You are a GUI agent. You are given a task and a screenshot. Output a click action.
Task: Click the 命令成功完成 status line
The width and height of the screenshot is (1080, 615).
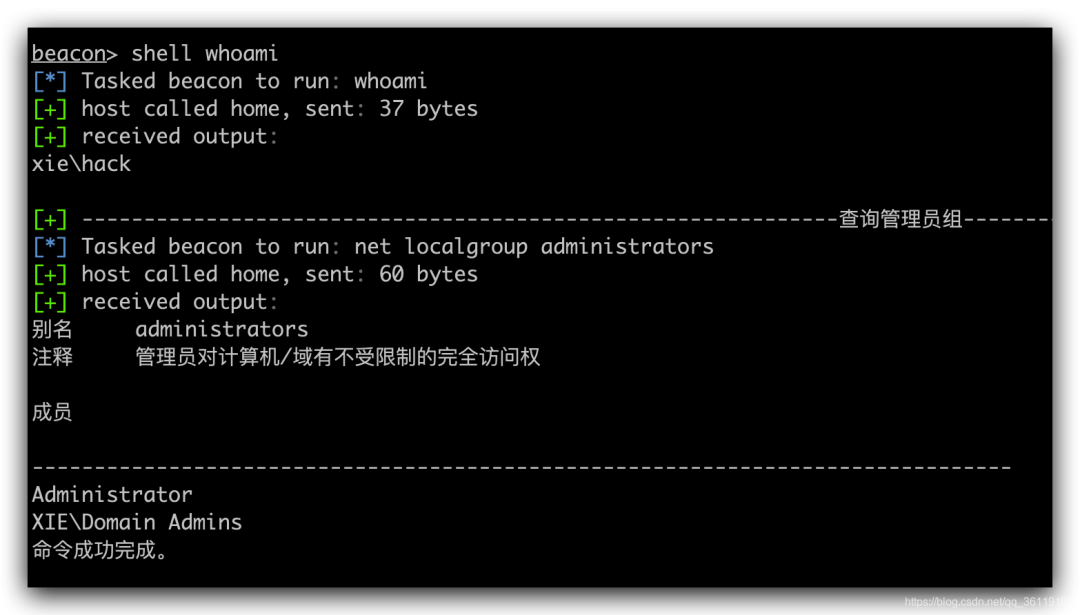tap(100, 550)
